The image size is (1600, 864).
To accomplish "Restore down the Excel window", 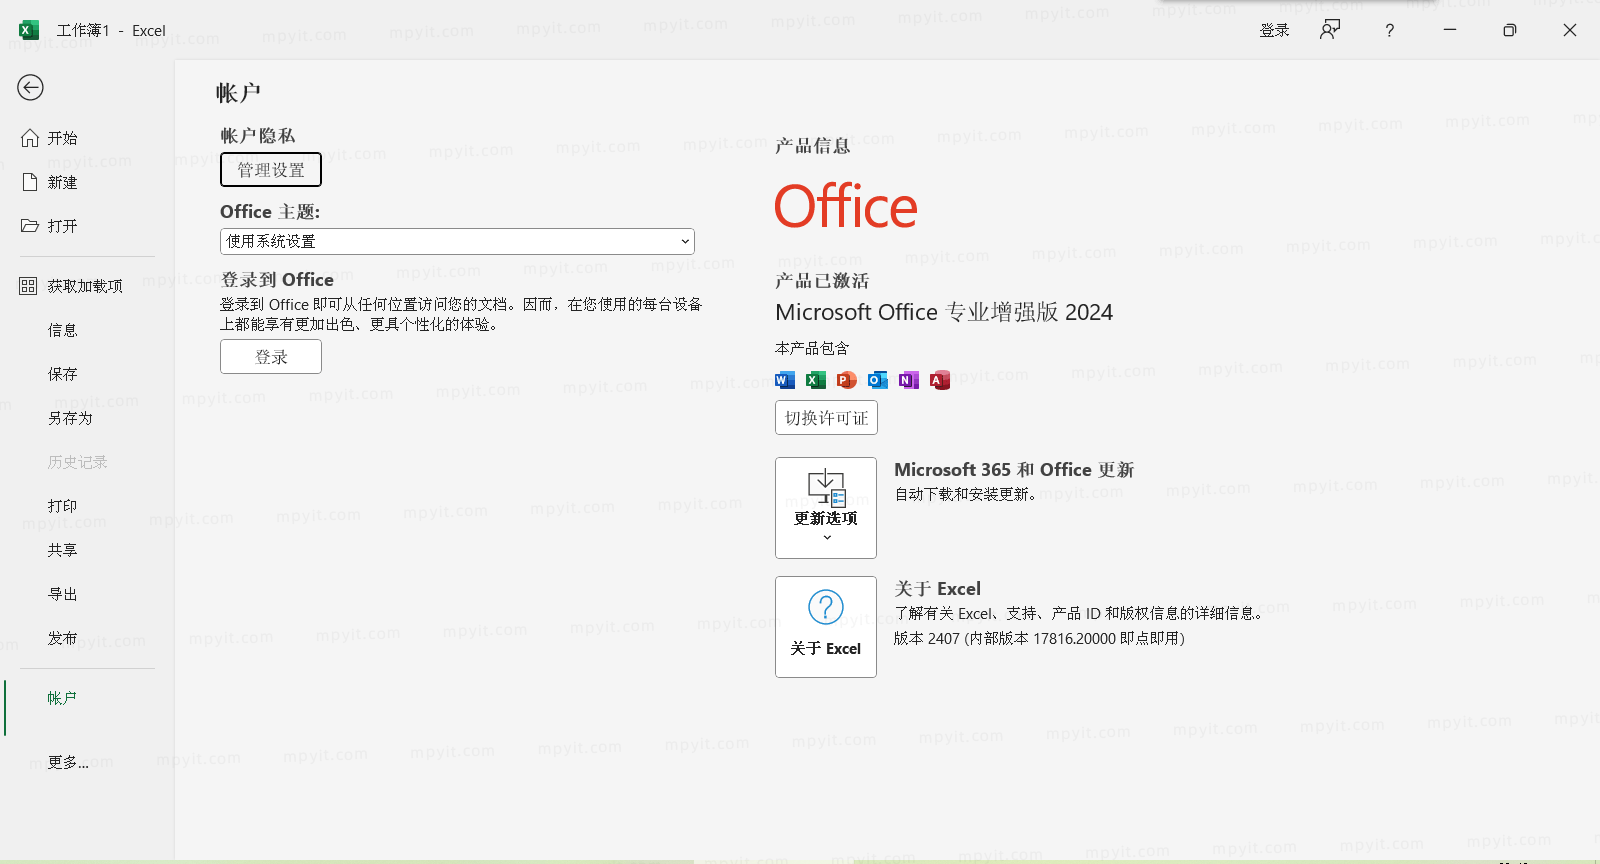I will (1510, 30).
